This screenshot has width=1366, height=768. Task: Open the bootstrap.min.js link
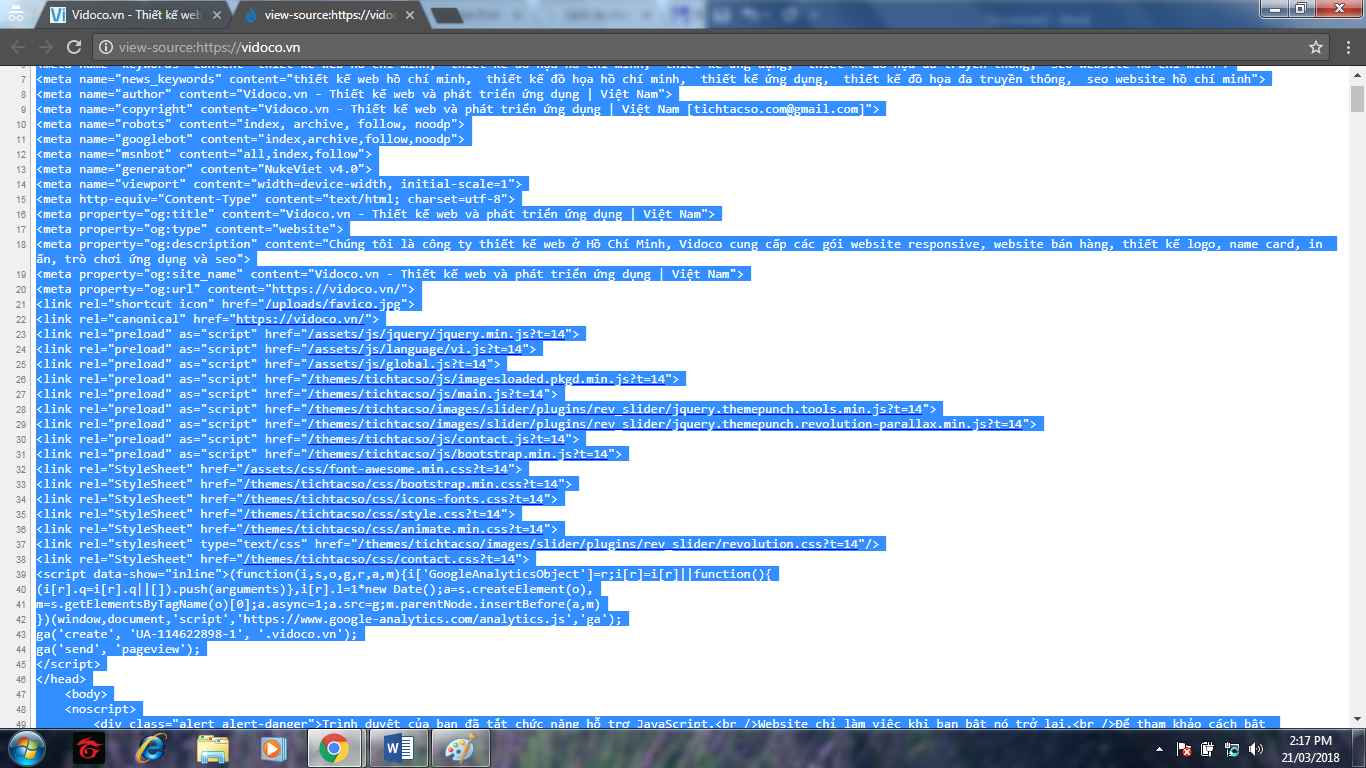460,454
